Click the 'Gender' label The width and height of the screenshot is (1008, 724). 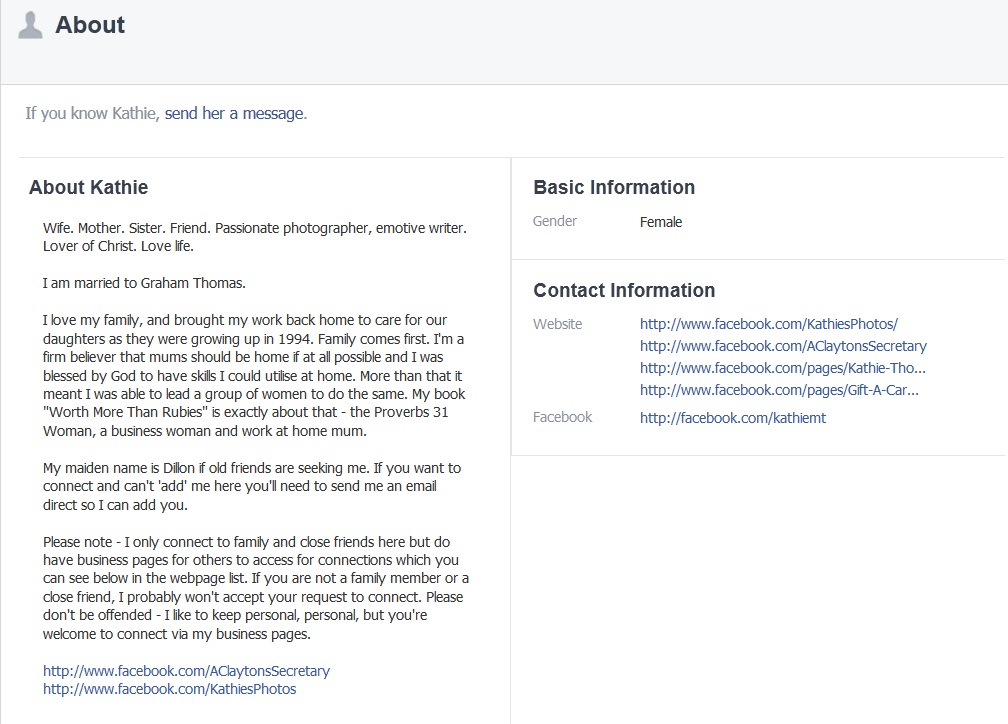(555, 221)
